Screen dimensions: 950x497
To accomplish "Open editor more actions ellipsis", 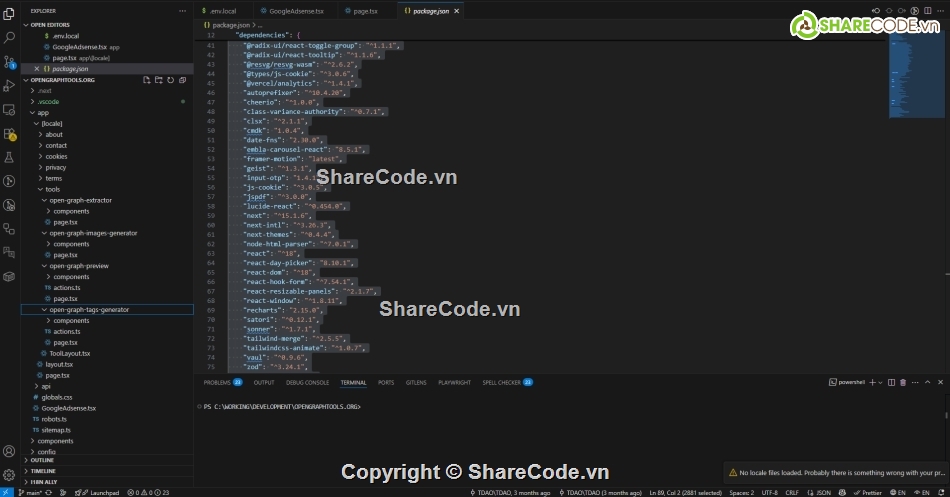I will click(x=940, y=11).
